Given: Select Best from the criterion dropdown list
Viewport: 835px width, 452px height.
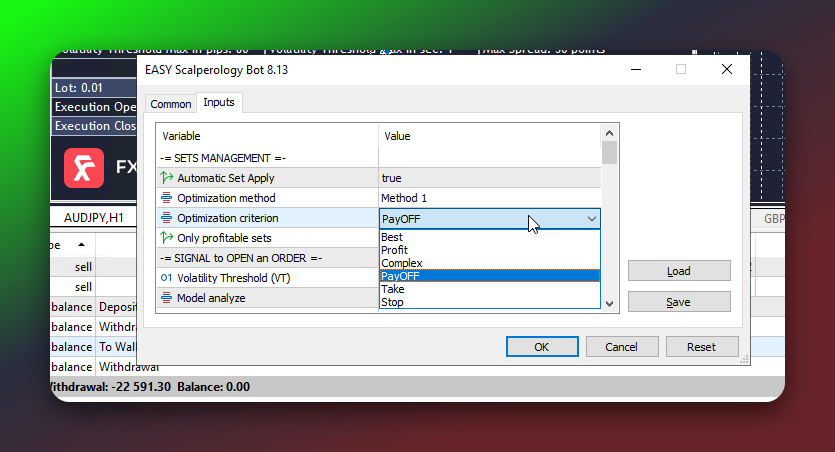Looking at the screenshot, I should 489,237.
